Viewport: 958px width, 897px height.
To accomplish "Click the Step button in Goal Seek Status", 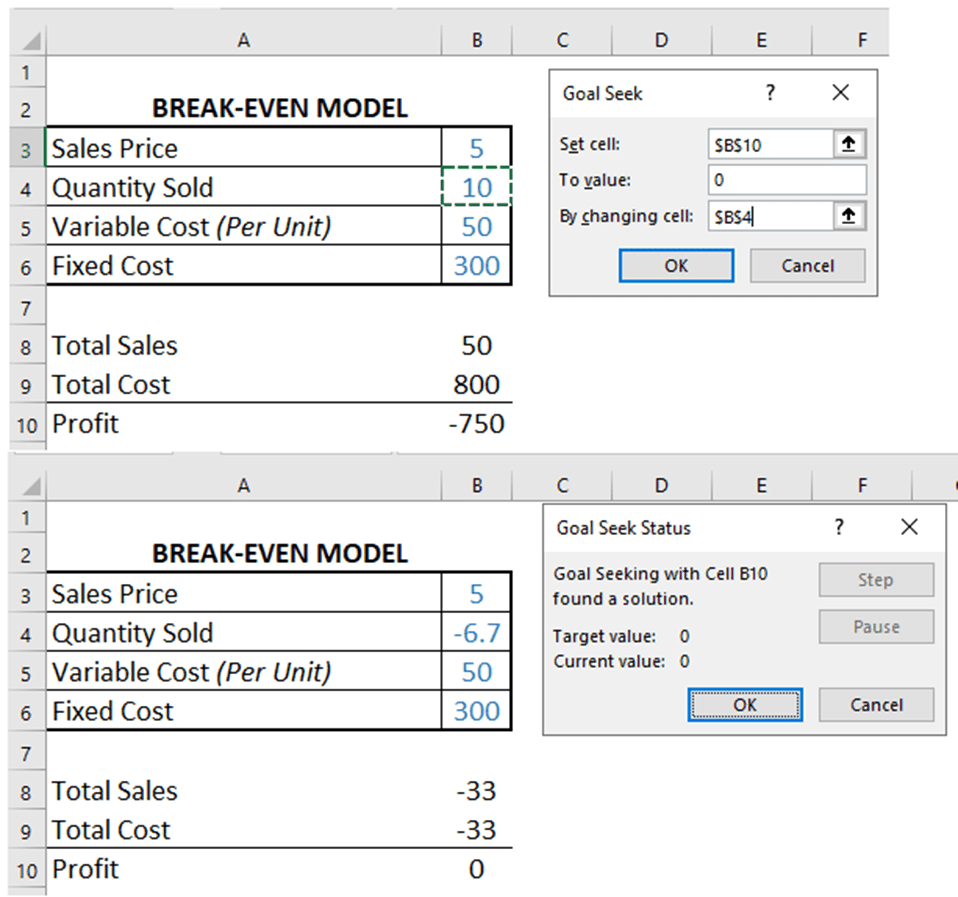I will pos(876,579).
